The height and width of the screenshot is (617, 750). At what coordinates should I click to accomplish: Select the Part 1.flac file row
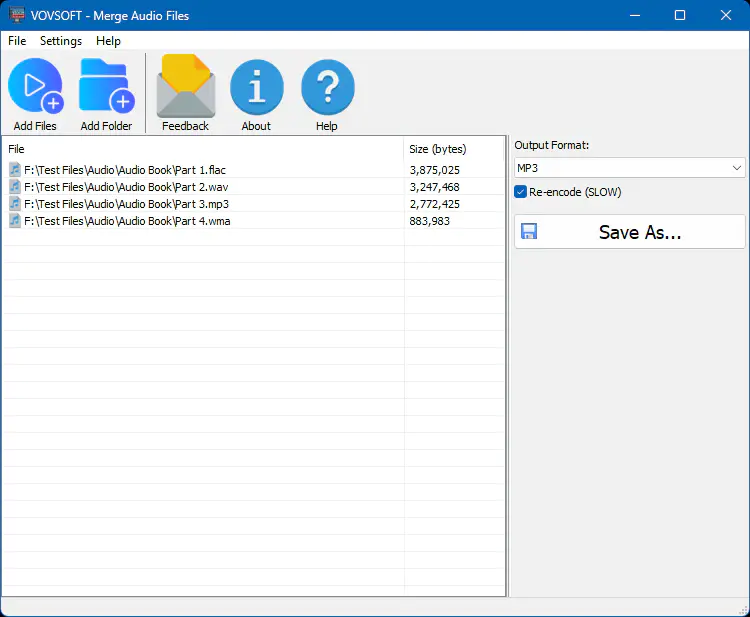tap(254, 170)
